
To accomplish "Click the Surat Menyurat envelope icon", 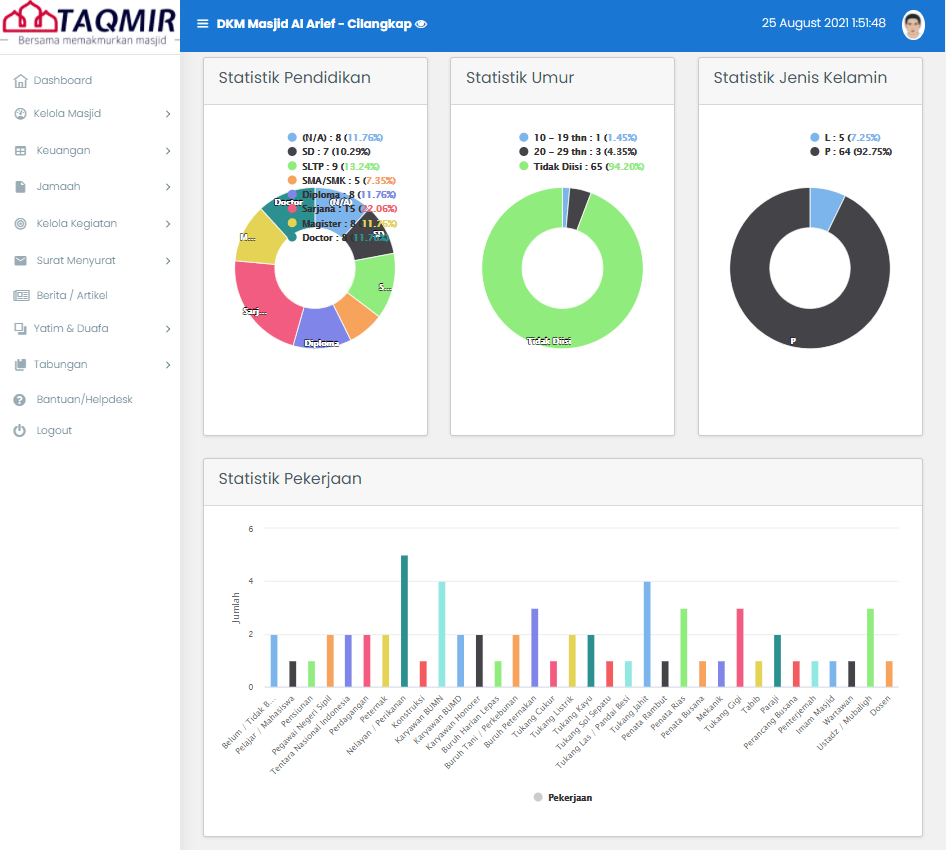I will (x=20, y=261).
